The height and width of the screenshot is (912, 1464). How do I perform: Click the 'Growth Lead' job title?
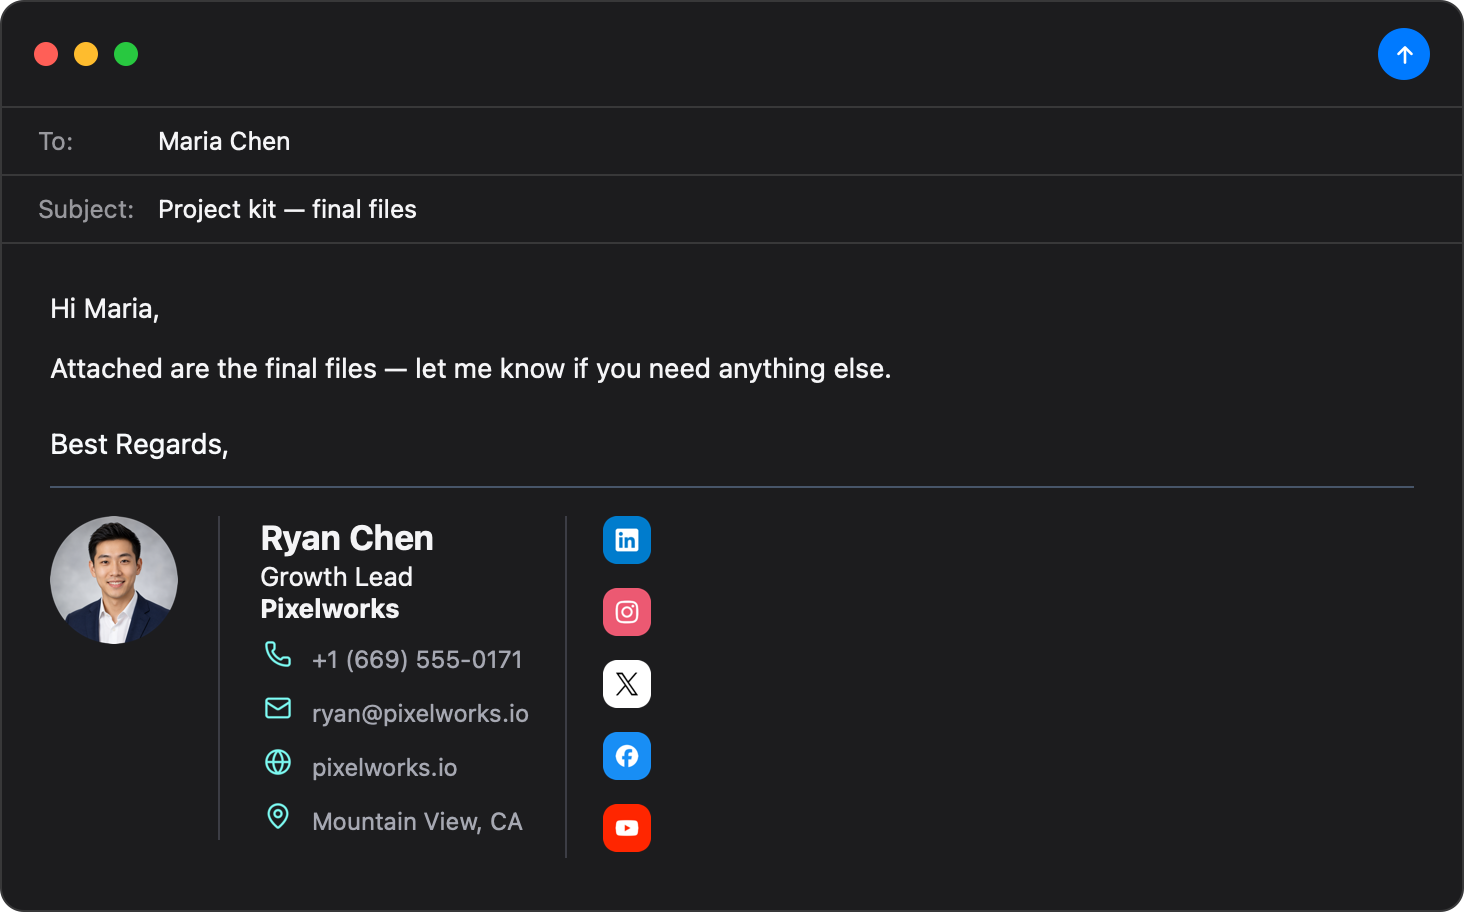coord(336,577)
